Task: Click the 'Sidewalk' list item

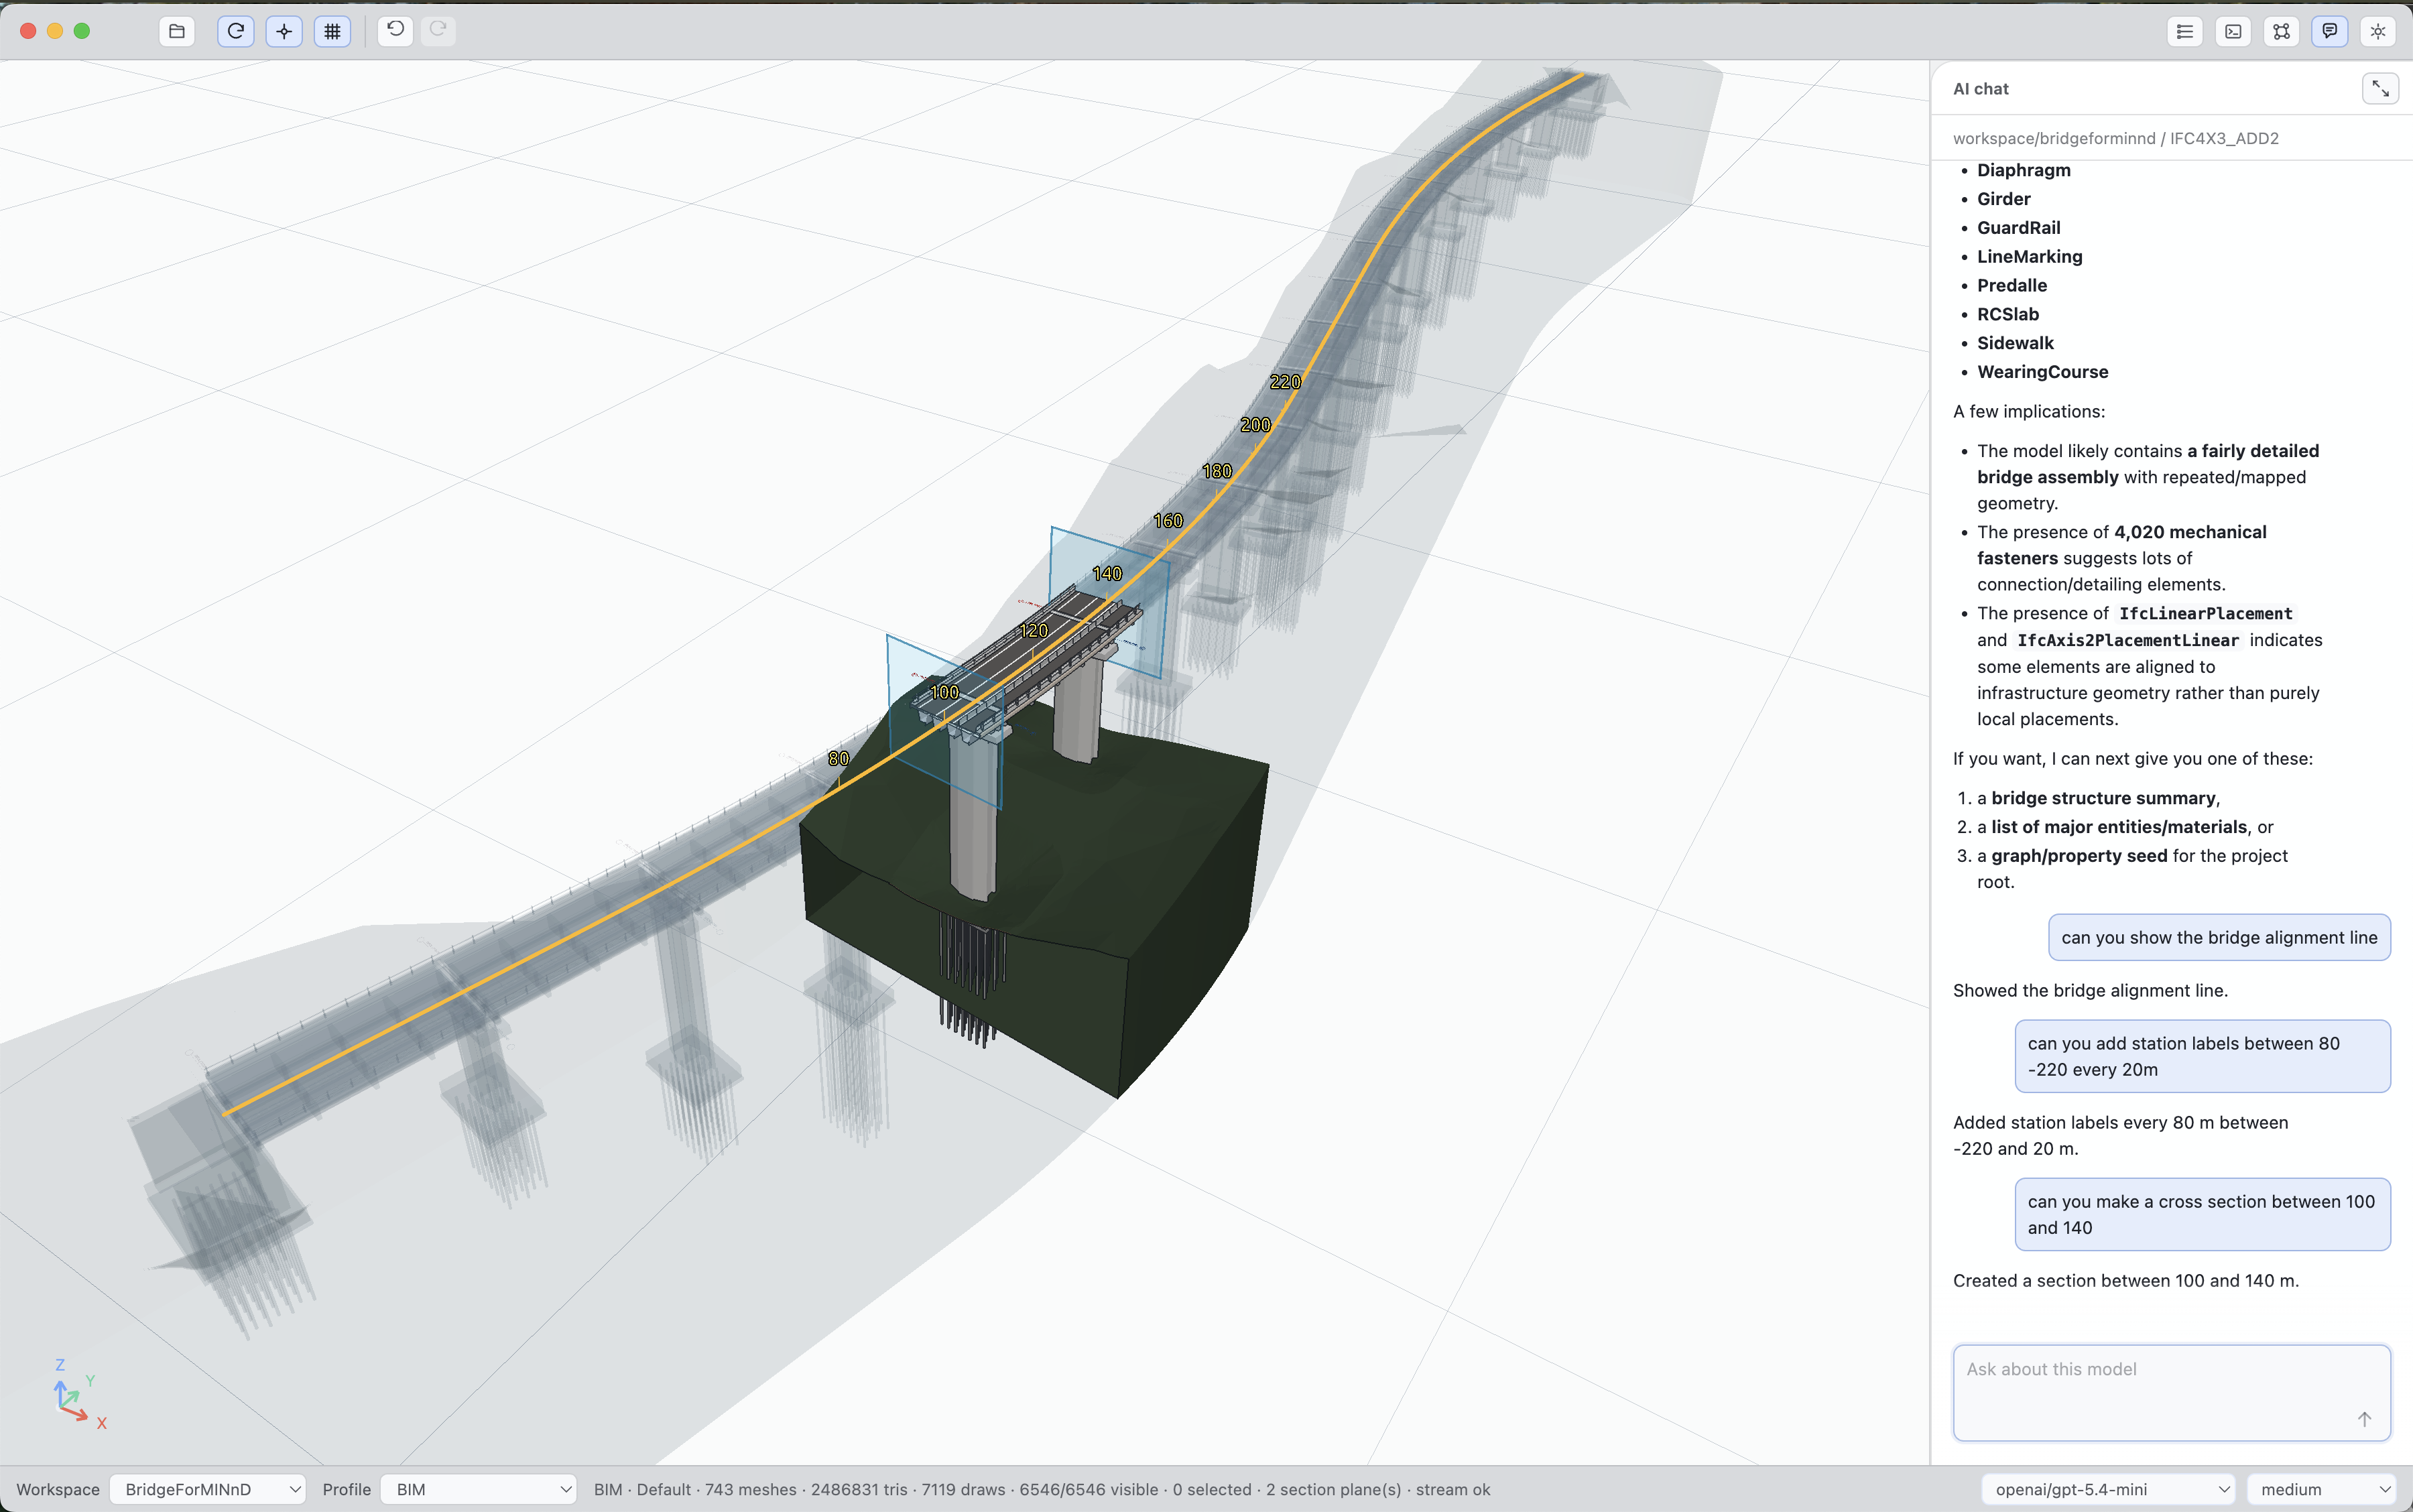Action: [x=2015, y=343]
